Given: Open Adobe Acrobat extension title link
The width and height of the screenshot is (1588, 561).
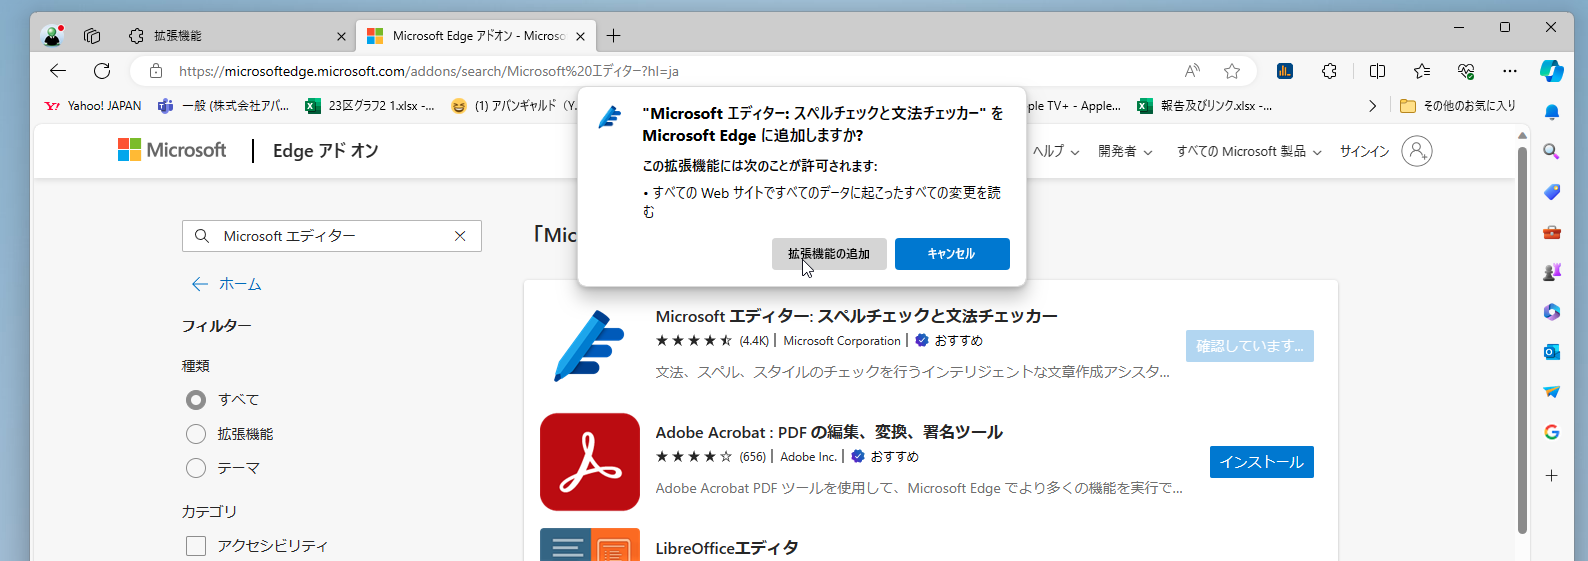Looking at the screenshot, I should pyautogui.click(x=829, y=432).
